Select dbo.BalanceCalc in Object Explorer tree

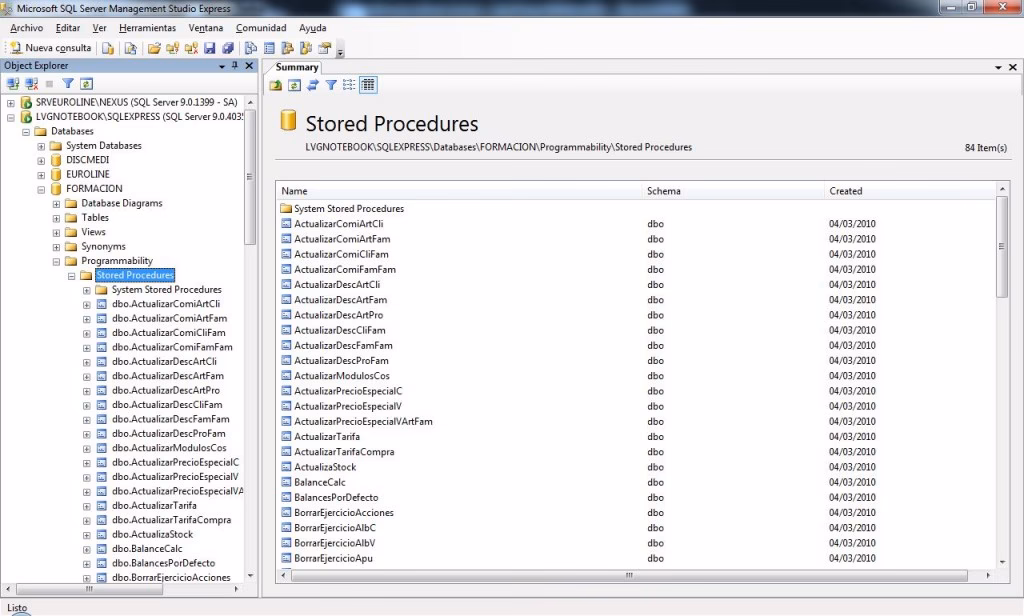[147, 549]
